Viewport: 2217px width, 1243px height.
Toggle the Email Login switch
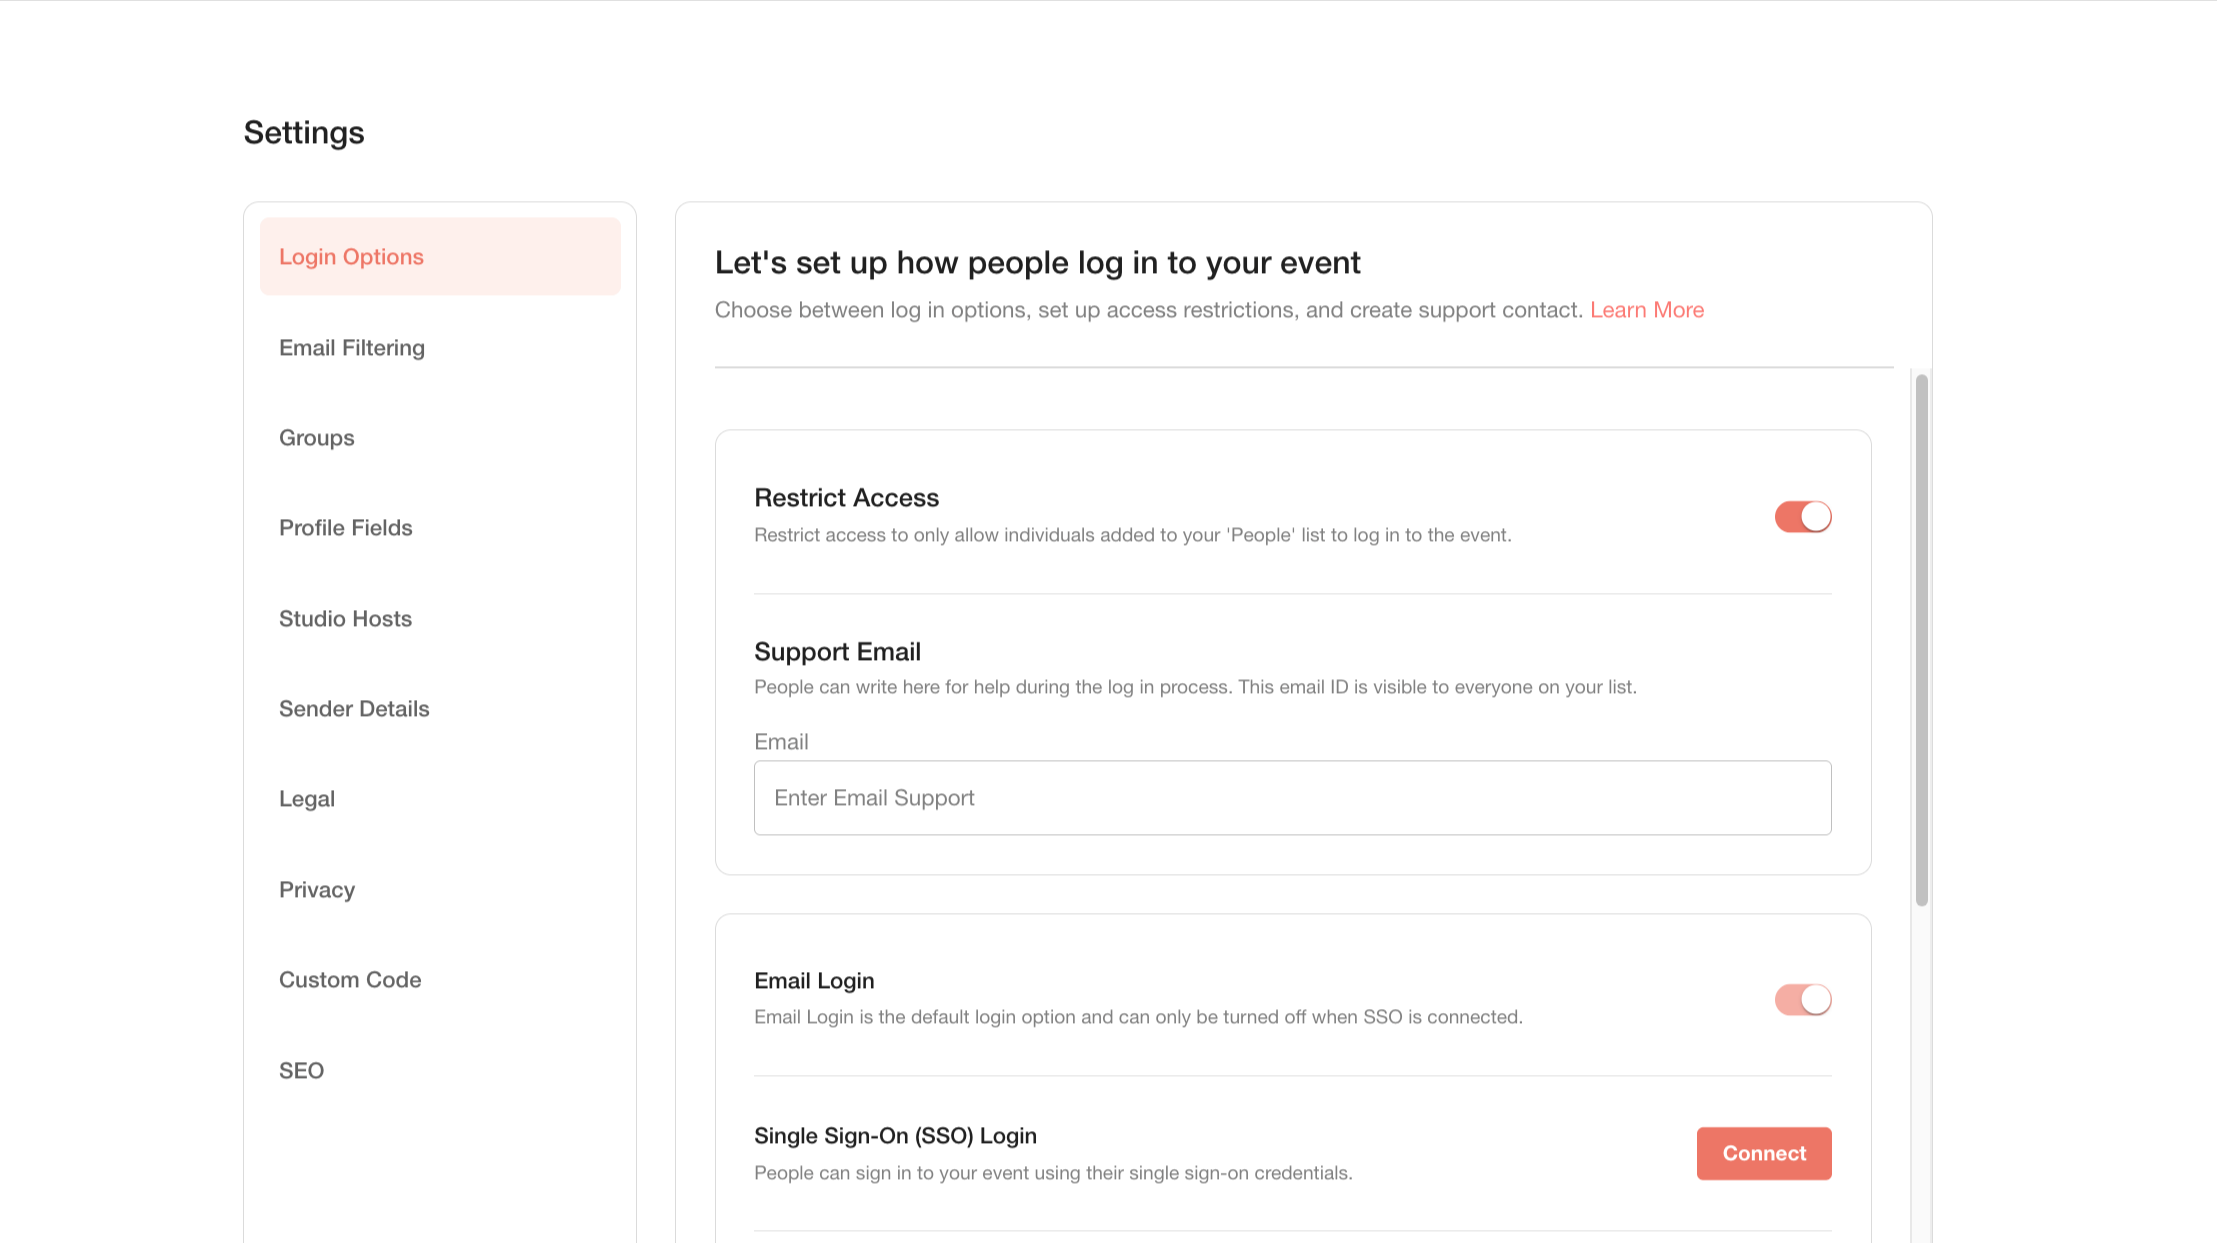click(1802, 999)
